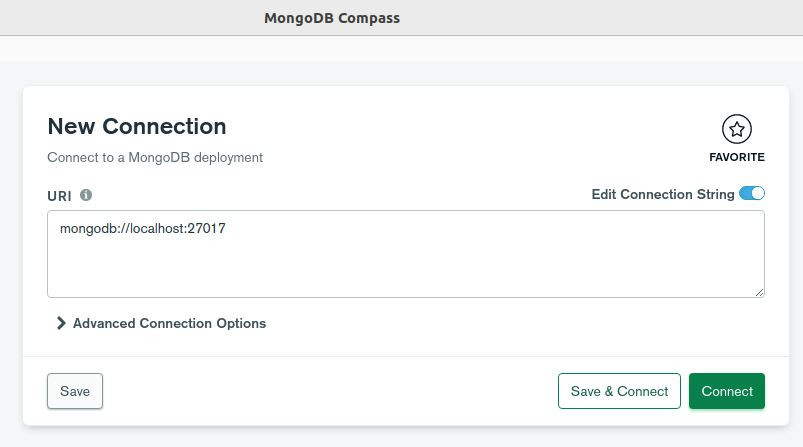Image resolution: width=803 pixels, height=447 pixels.
Task: Click the MongoDB Compass window title
Action: [332, 18]
